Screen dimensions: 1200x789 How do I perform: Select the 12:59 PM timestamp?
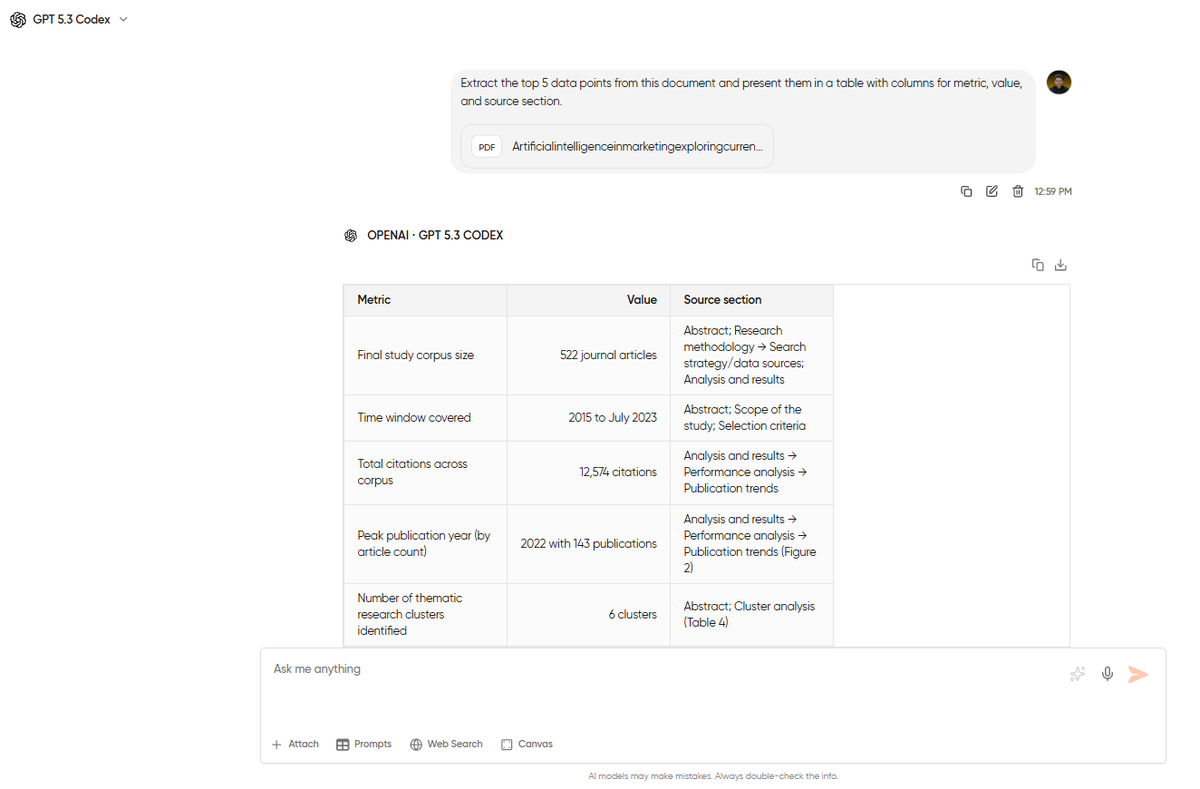pos(1055,191)
